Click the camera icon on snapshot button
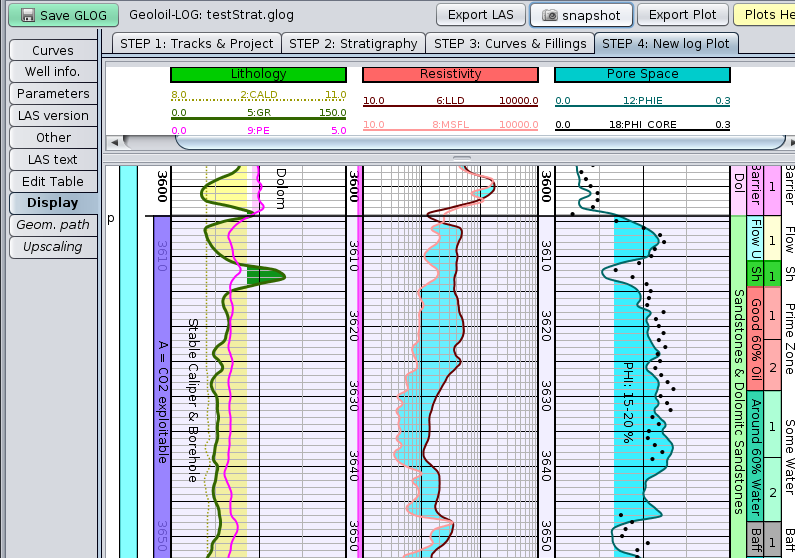The width and height of the screenshot is (795, 558). pyautogui.click(x=550, y=15)
